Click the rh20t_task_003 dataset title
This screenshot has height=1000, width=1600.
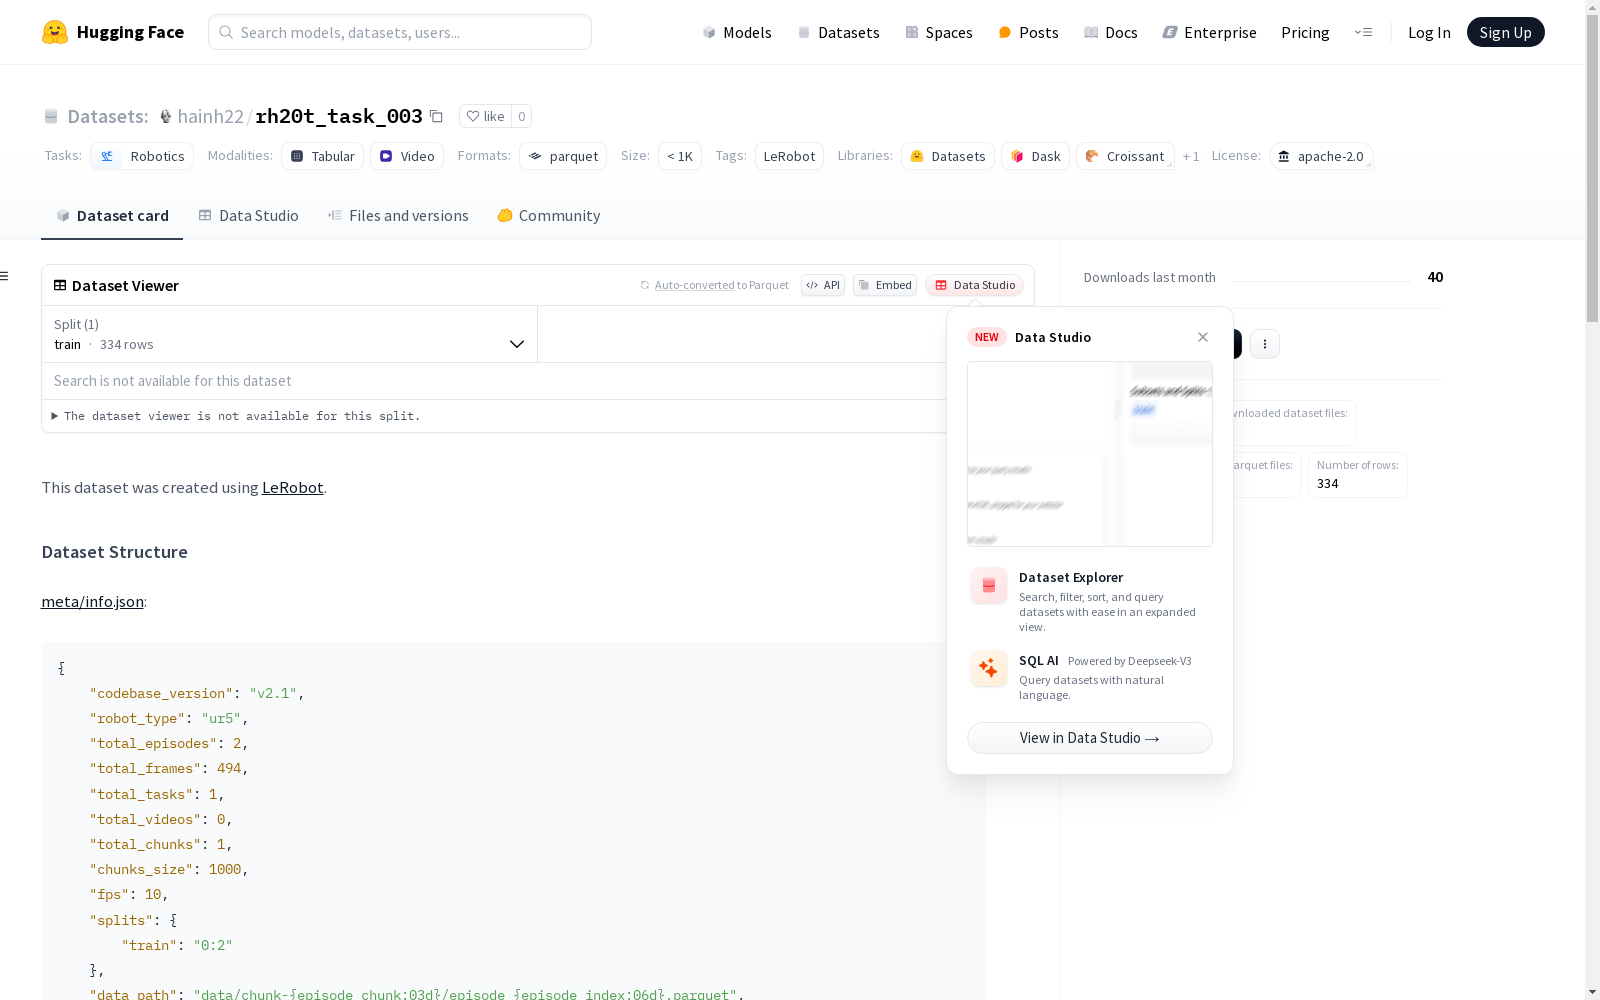339,116
